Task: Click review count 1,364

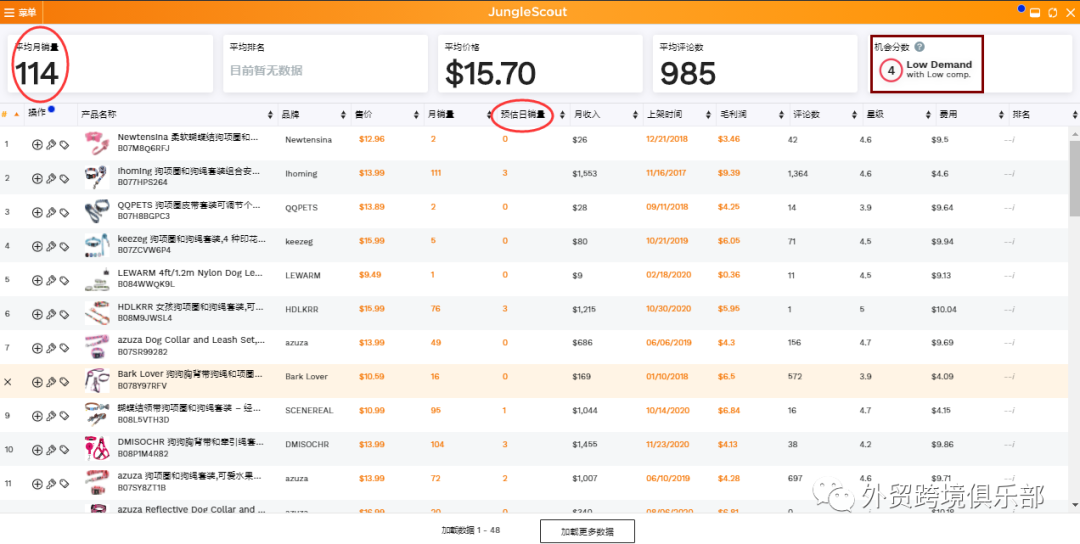Action: (798, 174)
